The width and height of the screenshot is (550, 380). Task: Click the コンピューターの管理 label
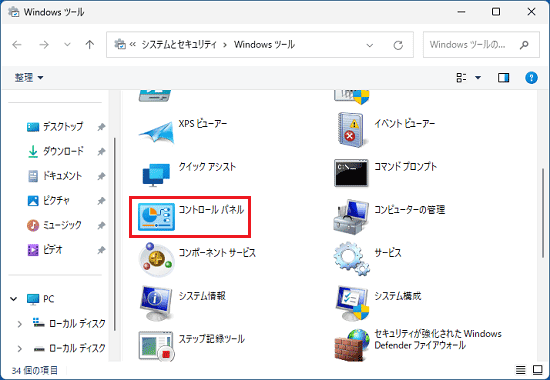tap(409, 209)
